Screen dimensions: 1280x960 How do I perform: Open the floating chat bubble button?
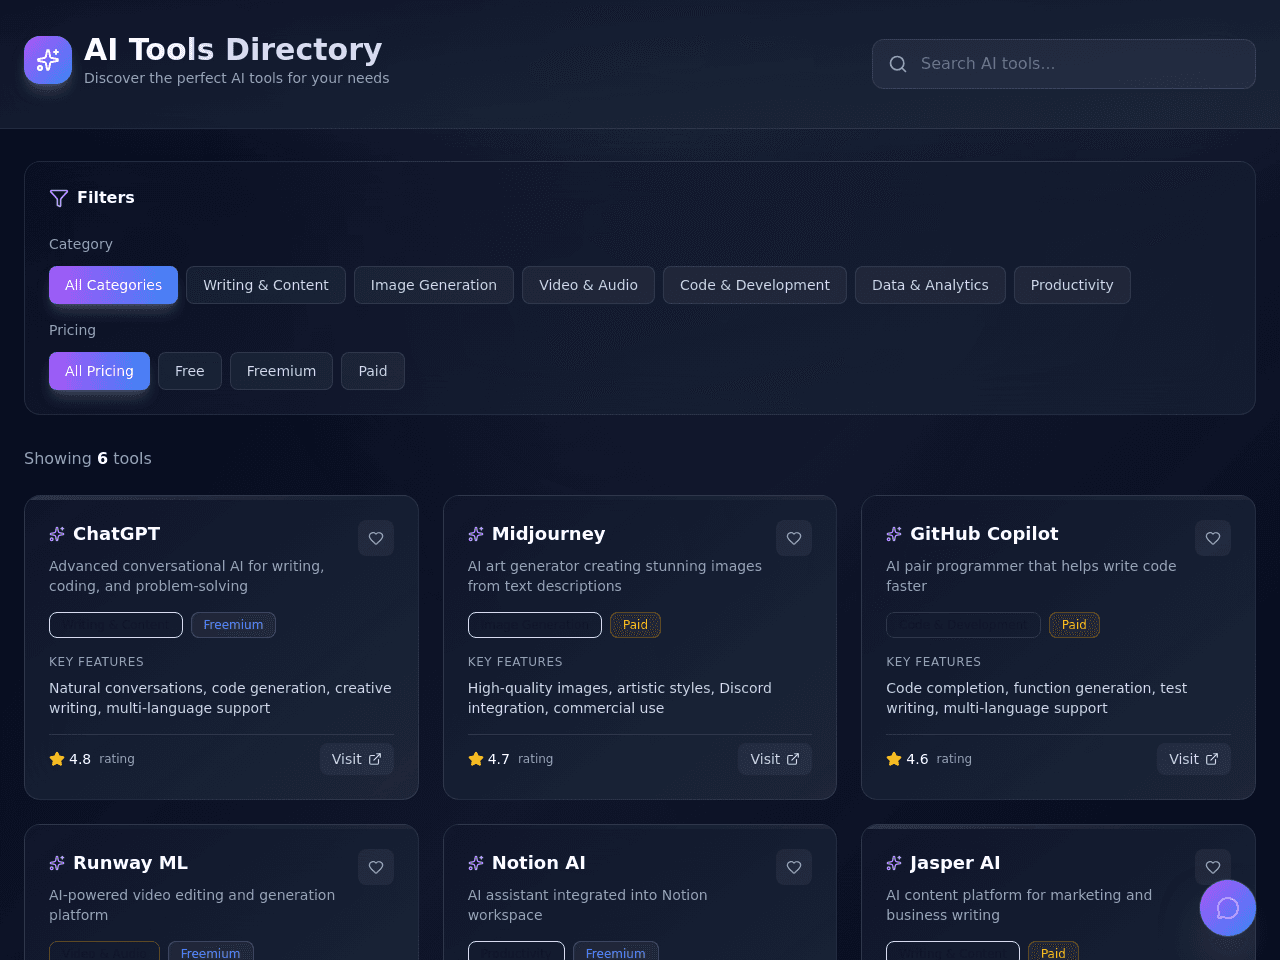1228,908
